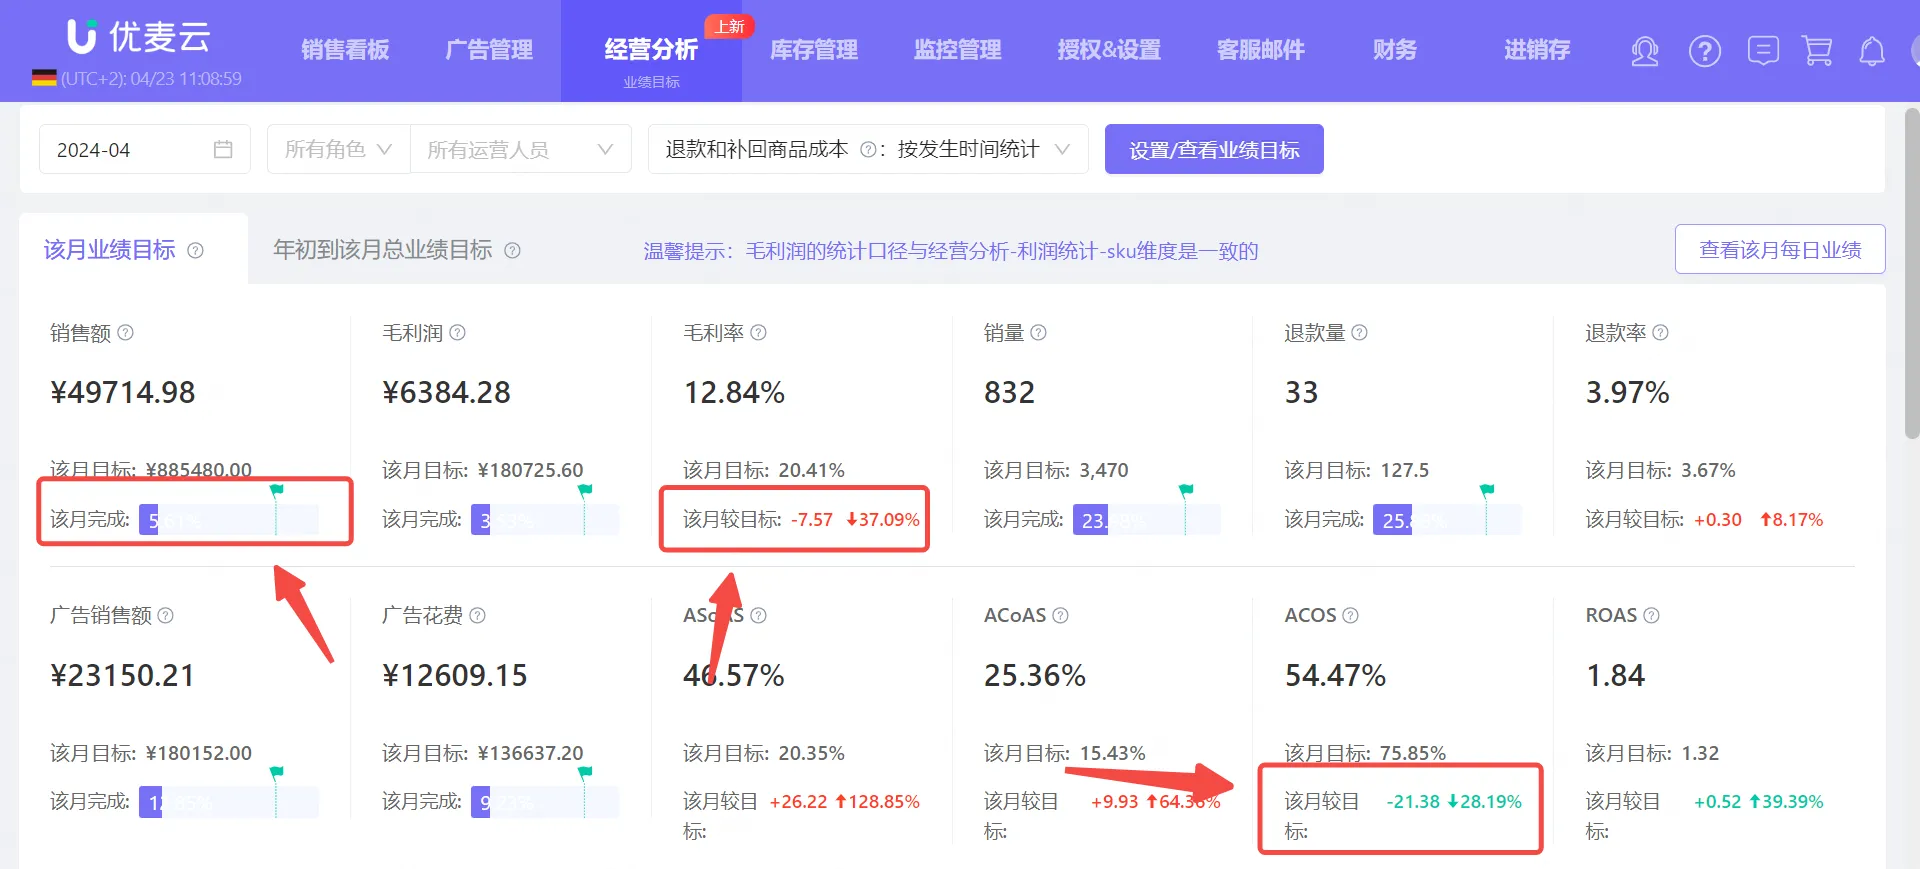Open the shopping cart icon
This screenshot has width=1920, height=869.
1817,50
